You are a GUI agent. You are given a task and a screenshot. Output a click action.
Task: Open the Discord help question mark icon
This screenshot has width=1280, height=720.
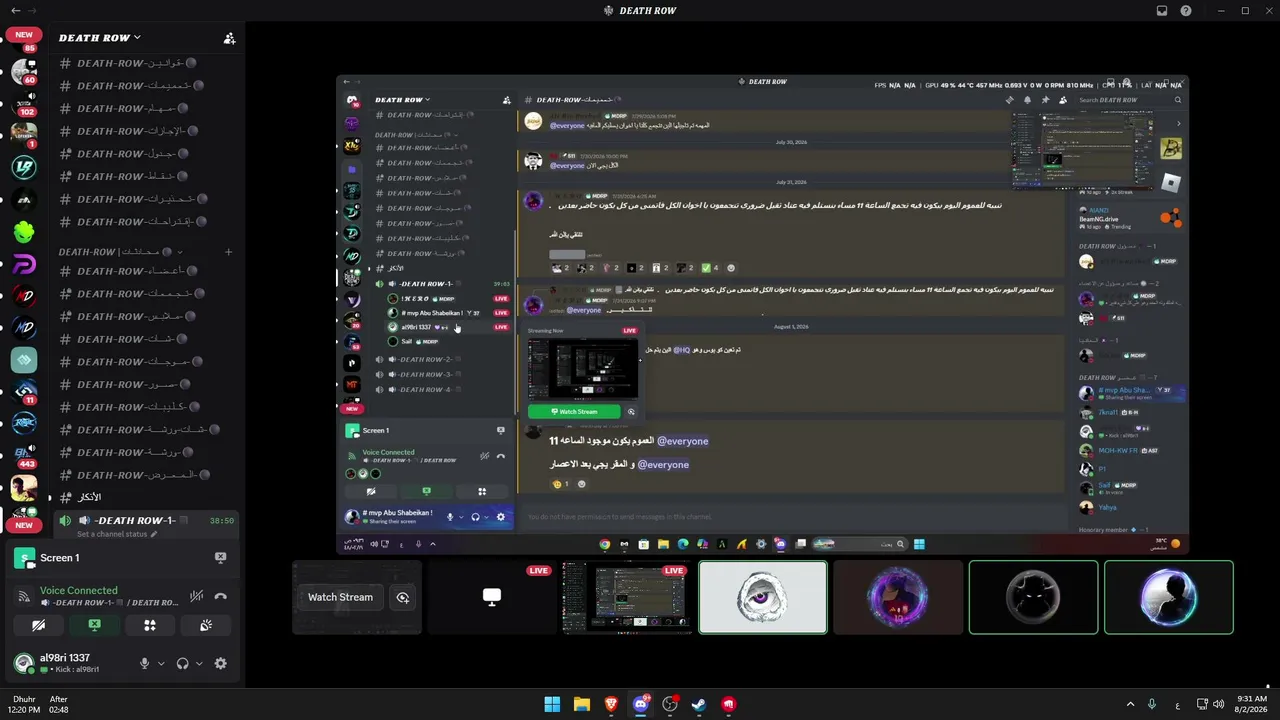1186,11
